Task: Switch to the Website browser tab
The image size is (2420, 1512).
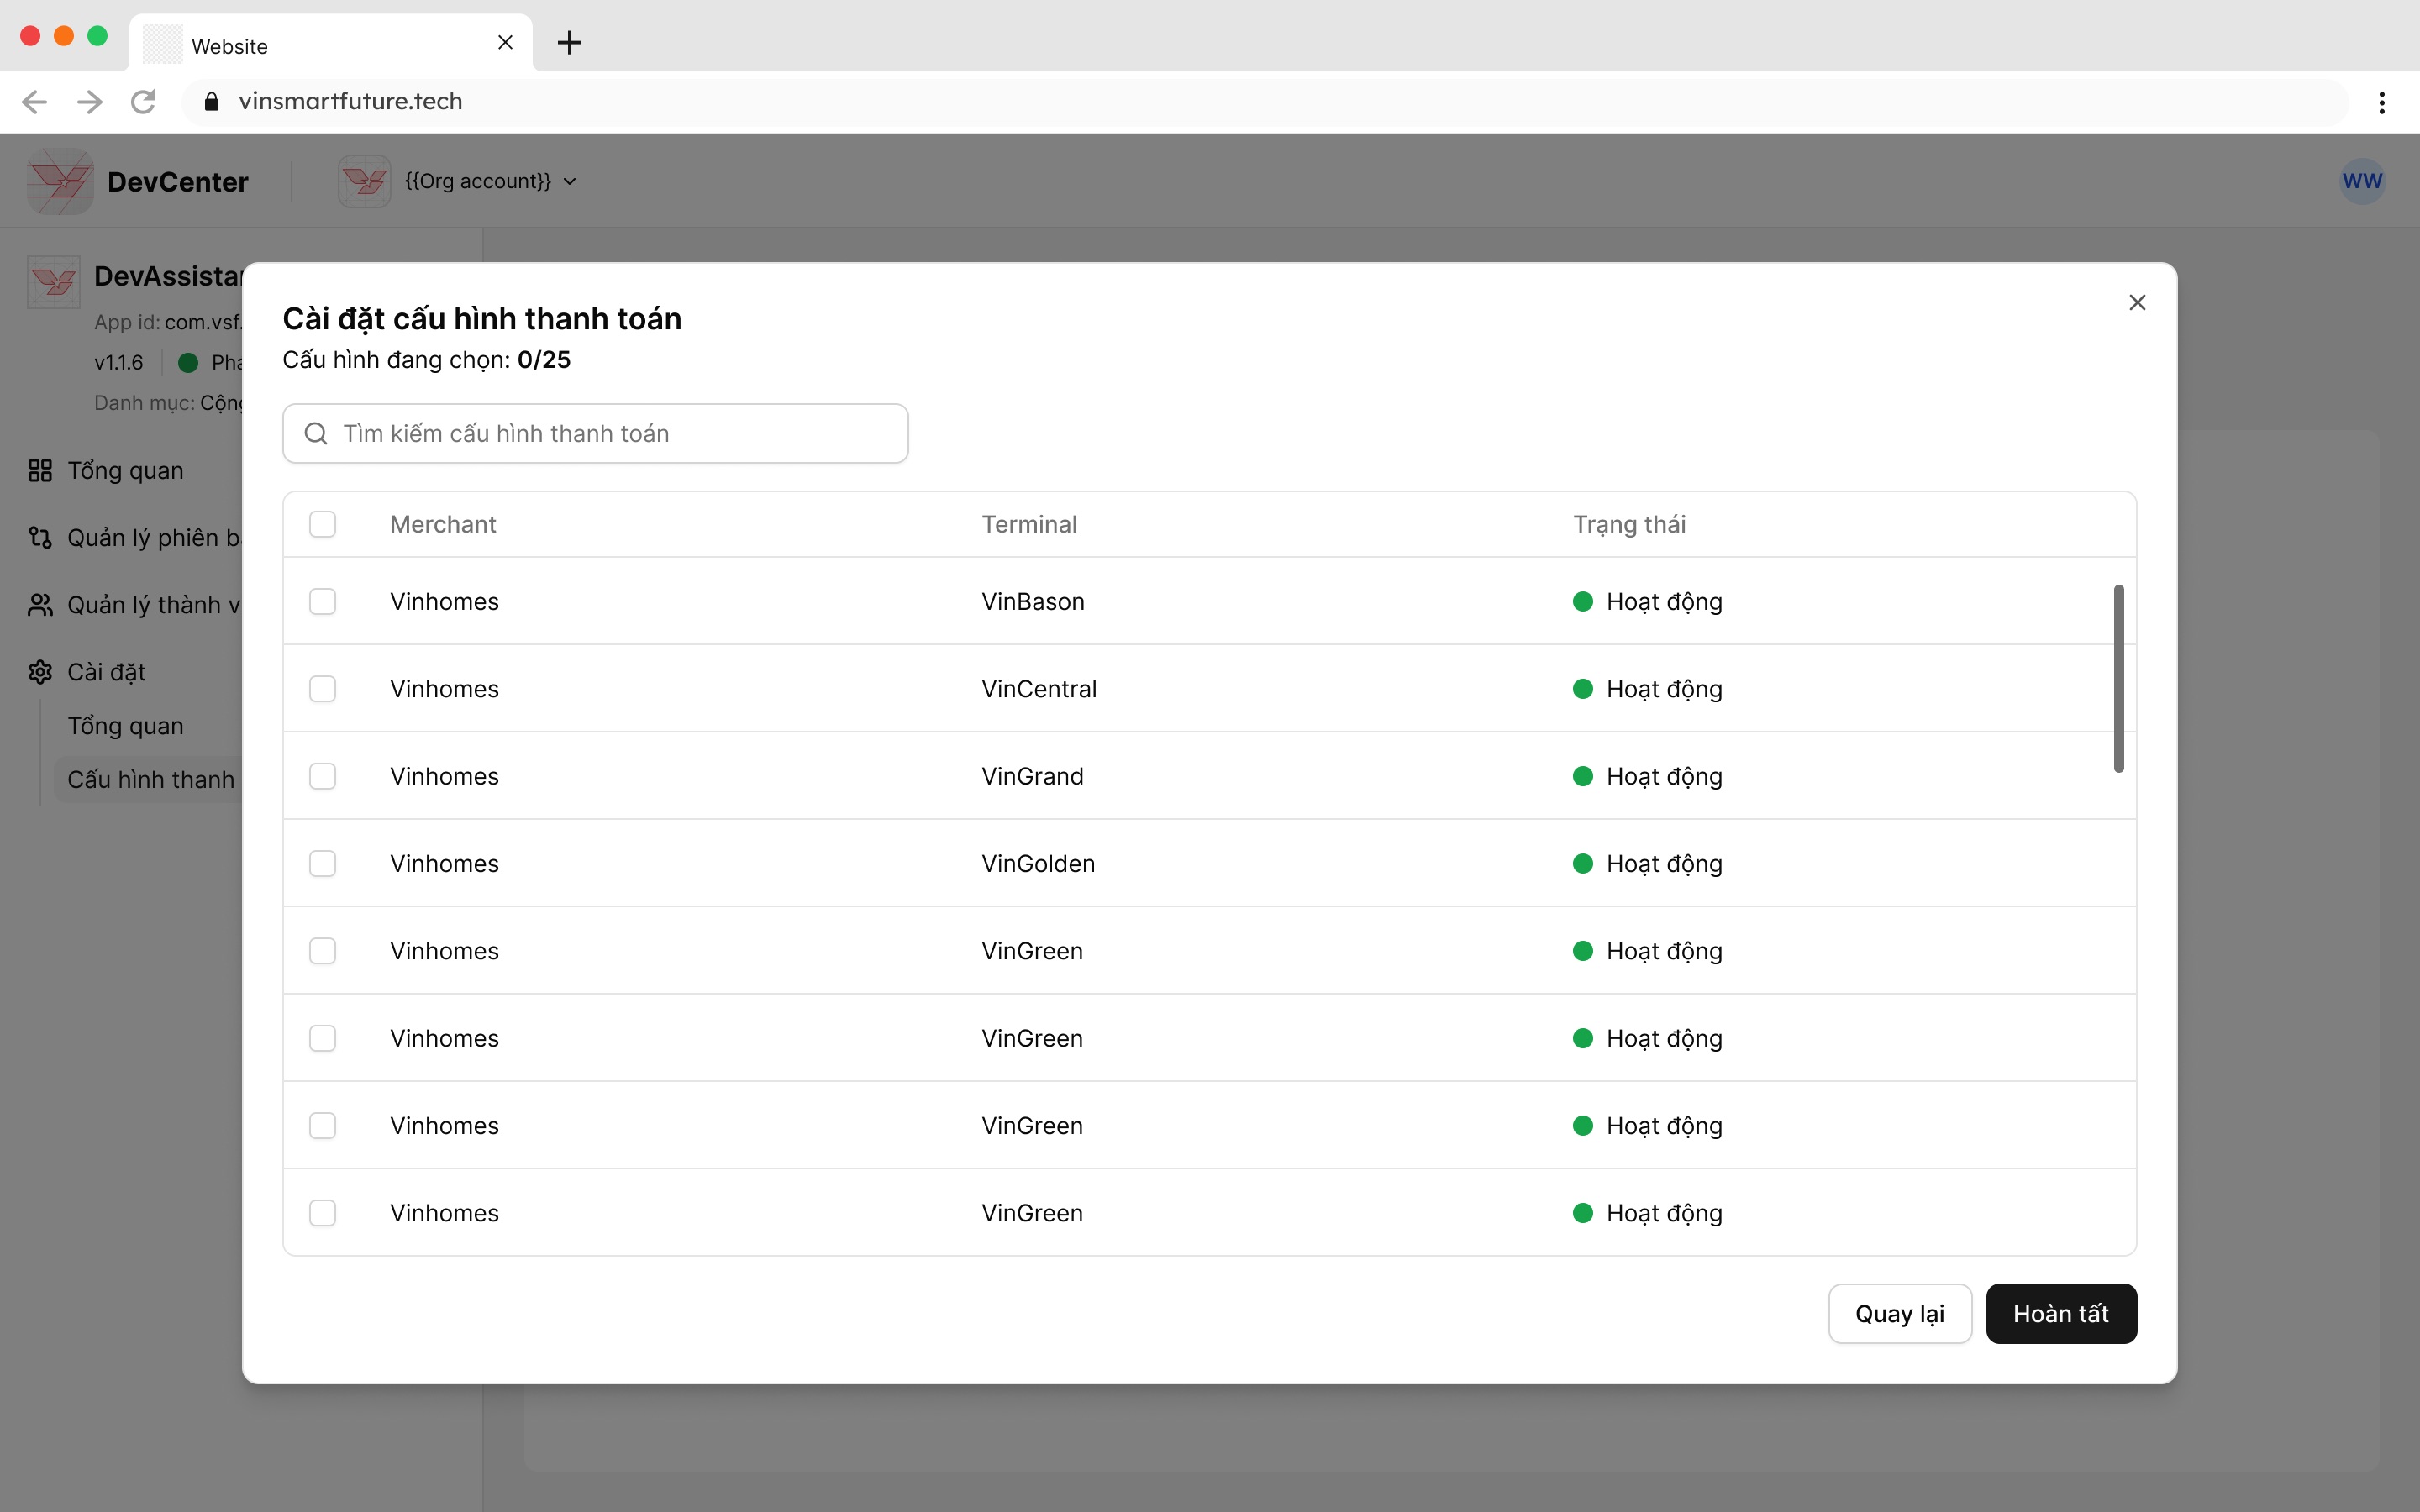Action: tap(330, 44)
